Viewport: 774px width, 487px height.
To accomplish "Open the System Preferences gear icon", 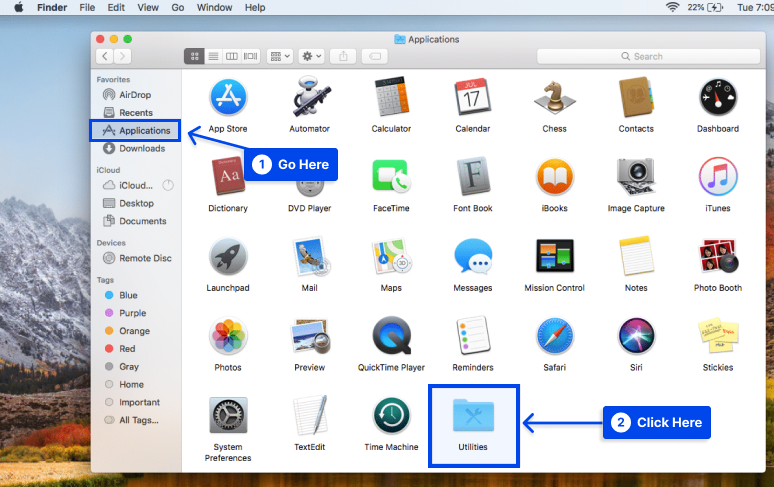I will [228, 415].
